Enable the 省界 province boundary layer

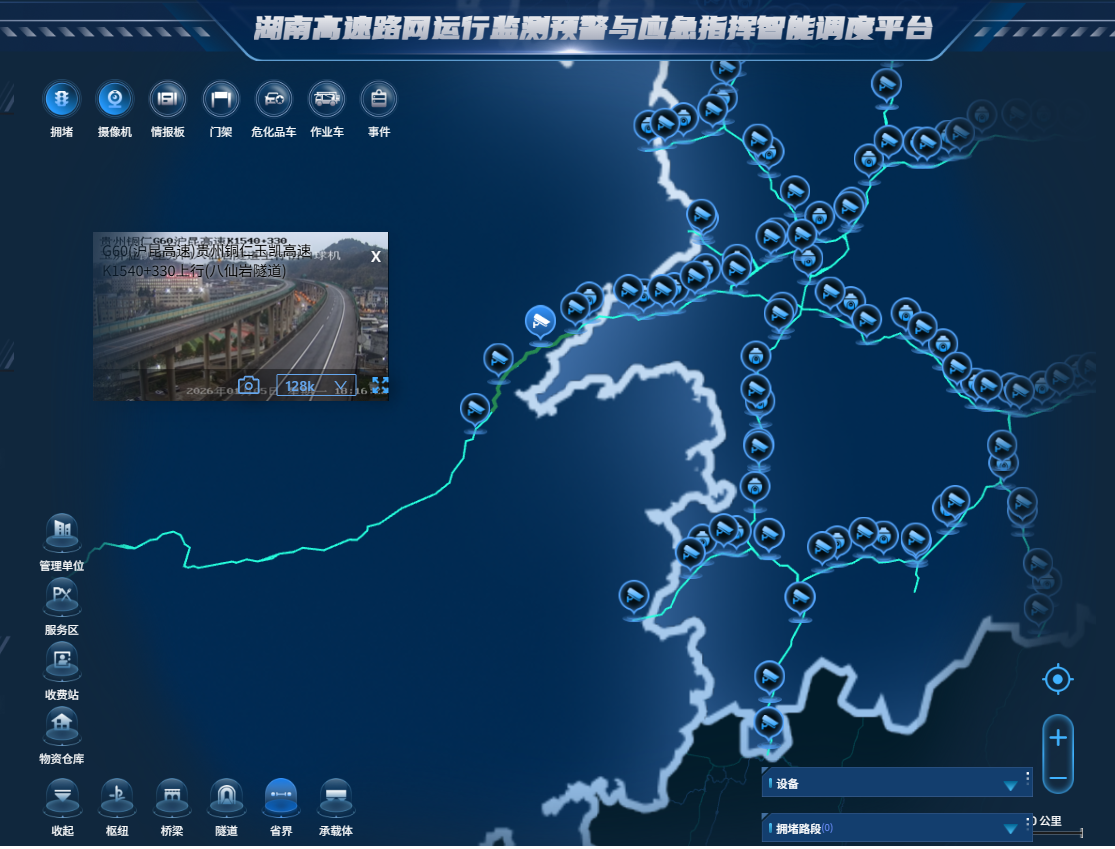281,797
